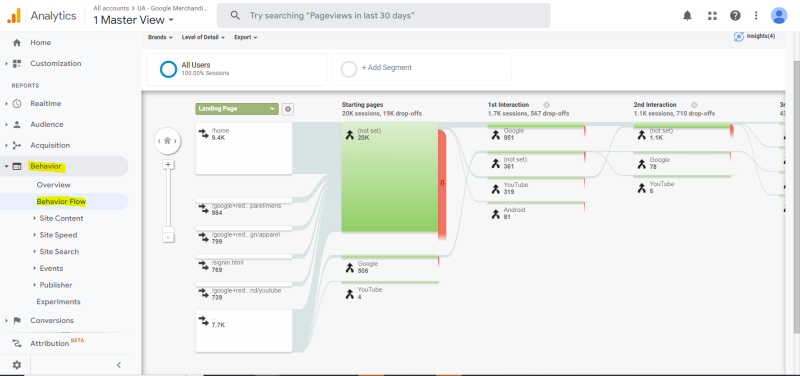Open the 1 Master View selector dropdown
This screenshot has width=800, height=376.
coord(134,20)
